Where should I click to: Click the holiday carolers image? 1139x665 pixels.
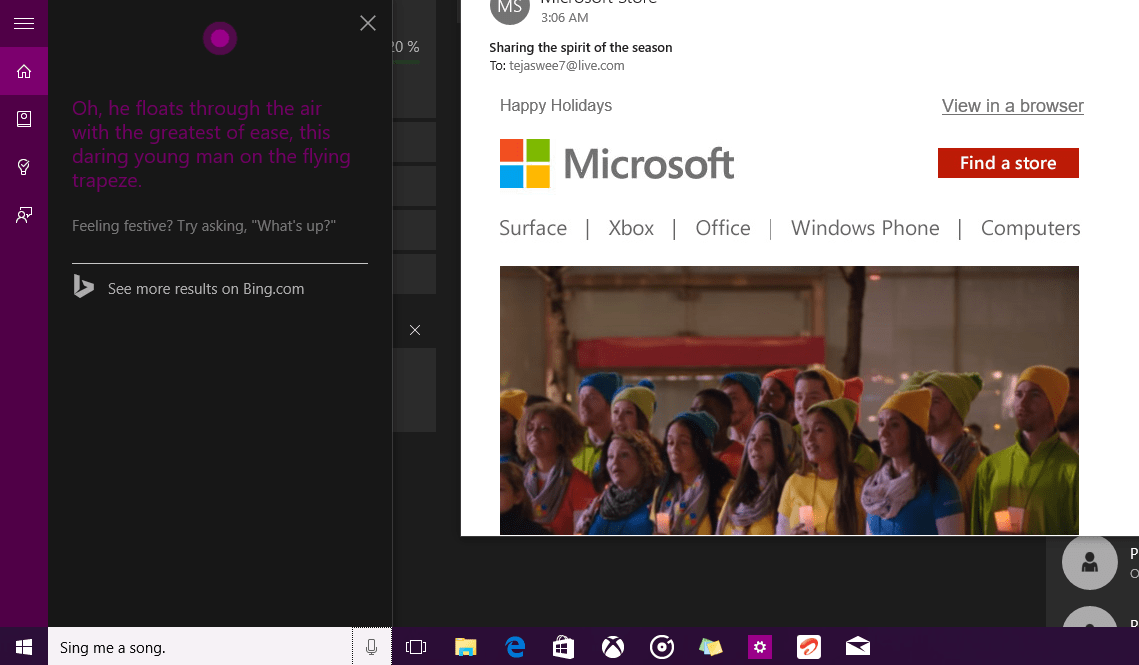789,400
